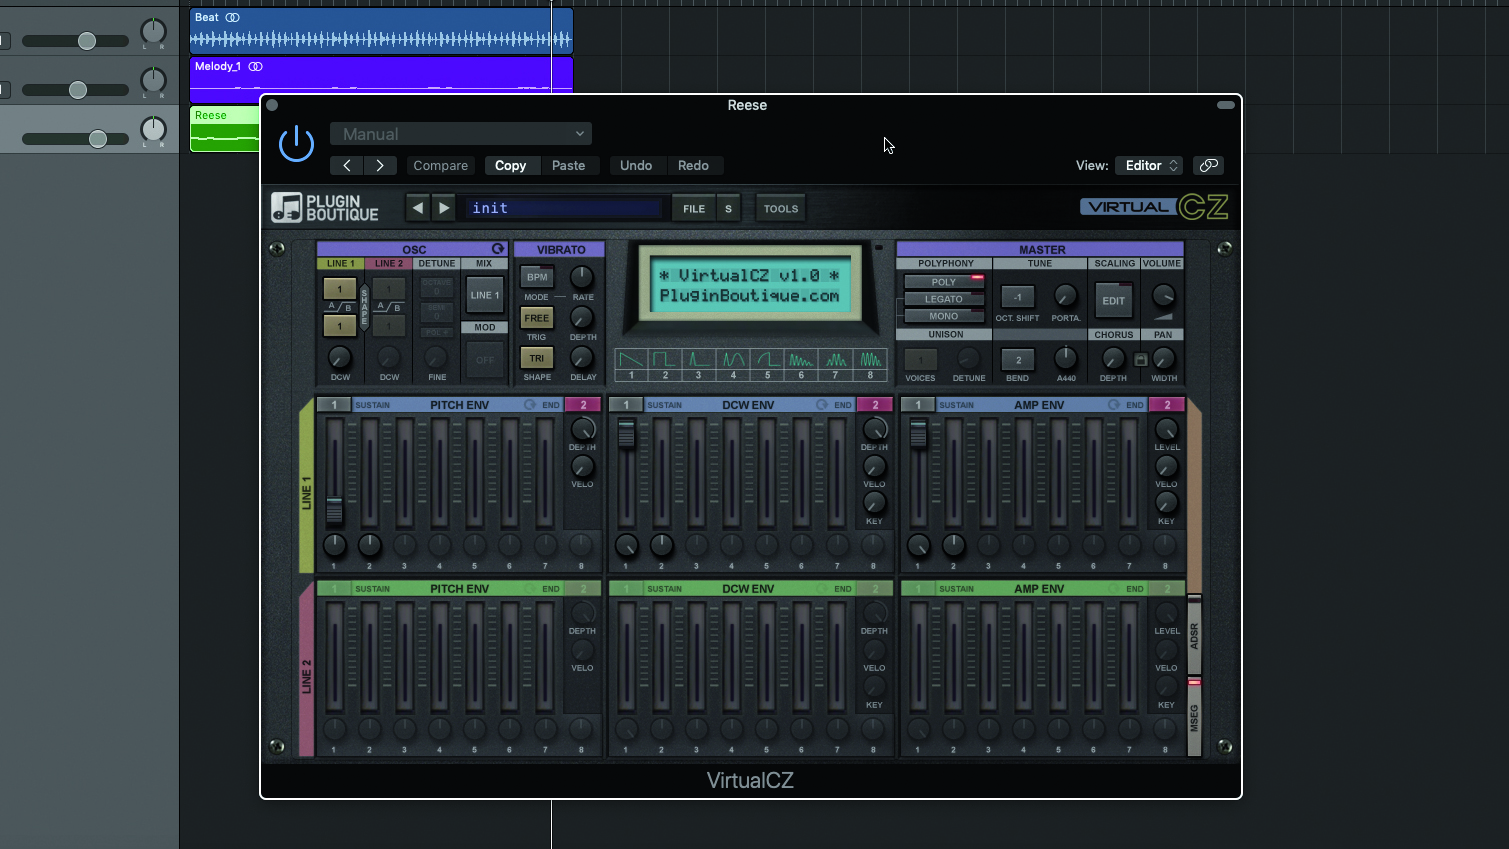Switch envelope view to ADSR
The height and width of the screenshot is (849, 1509).
pyautogui.click(x=1194, y=636)
